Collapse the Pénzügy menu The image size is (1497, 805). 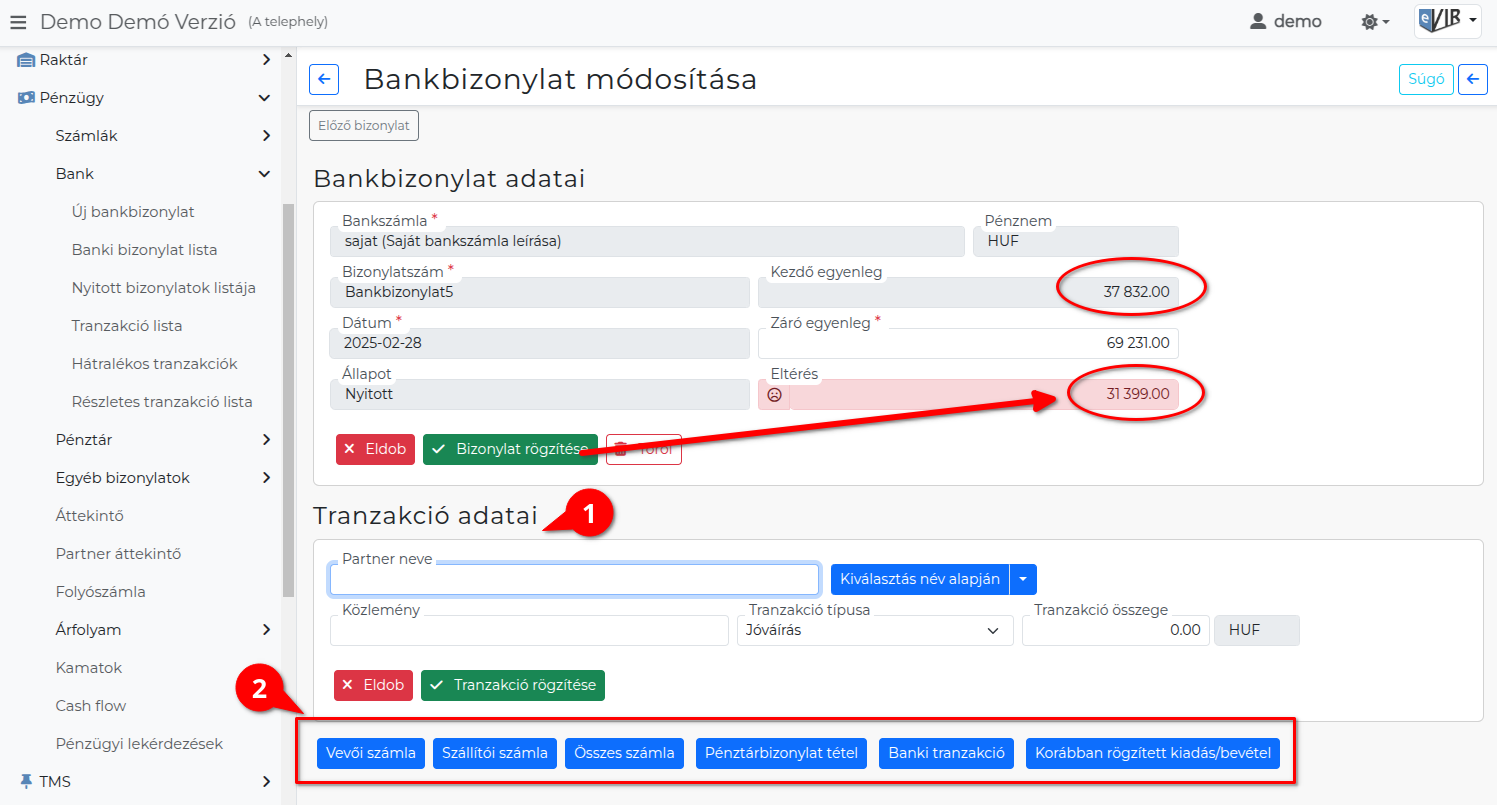(264, 98)
